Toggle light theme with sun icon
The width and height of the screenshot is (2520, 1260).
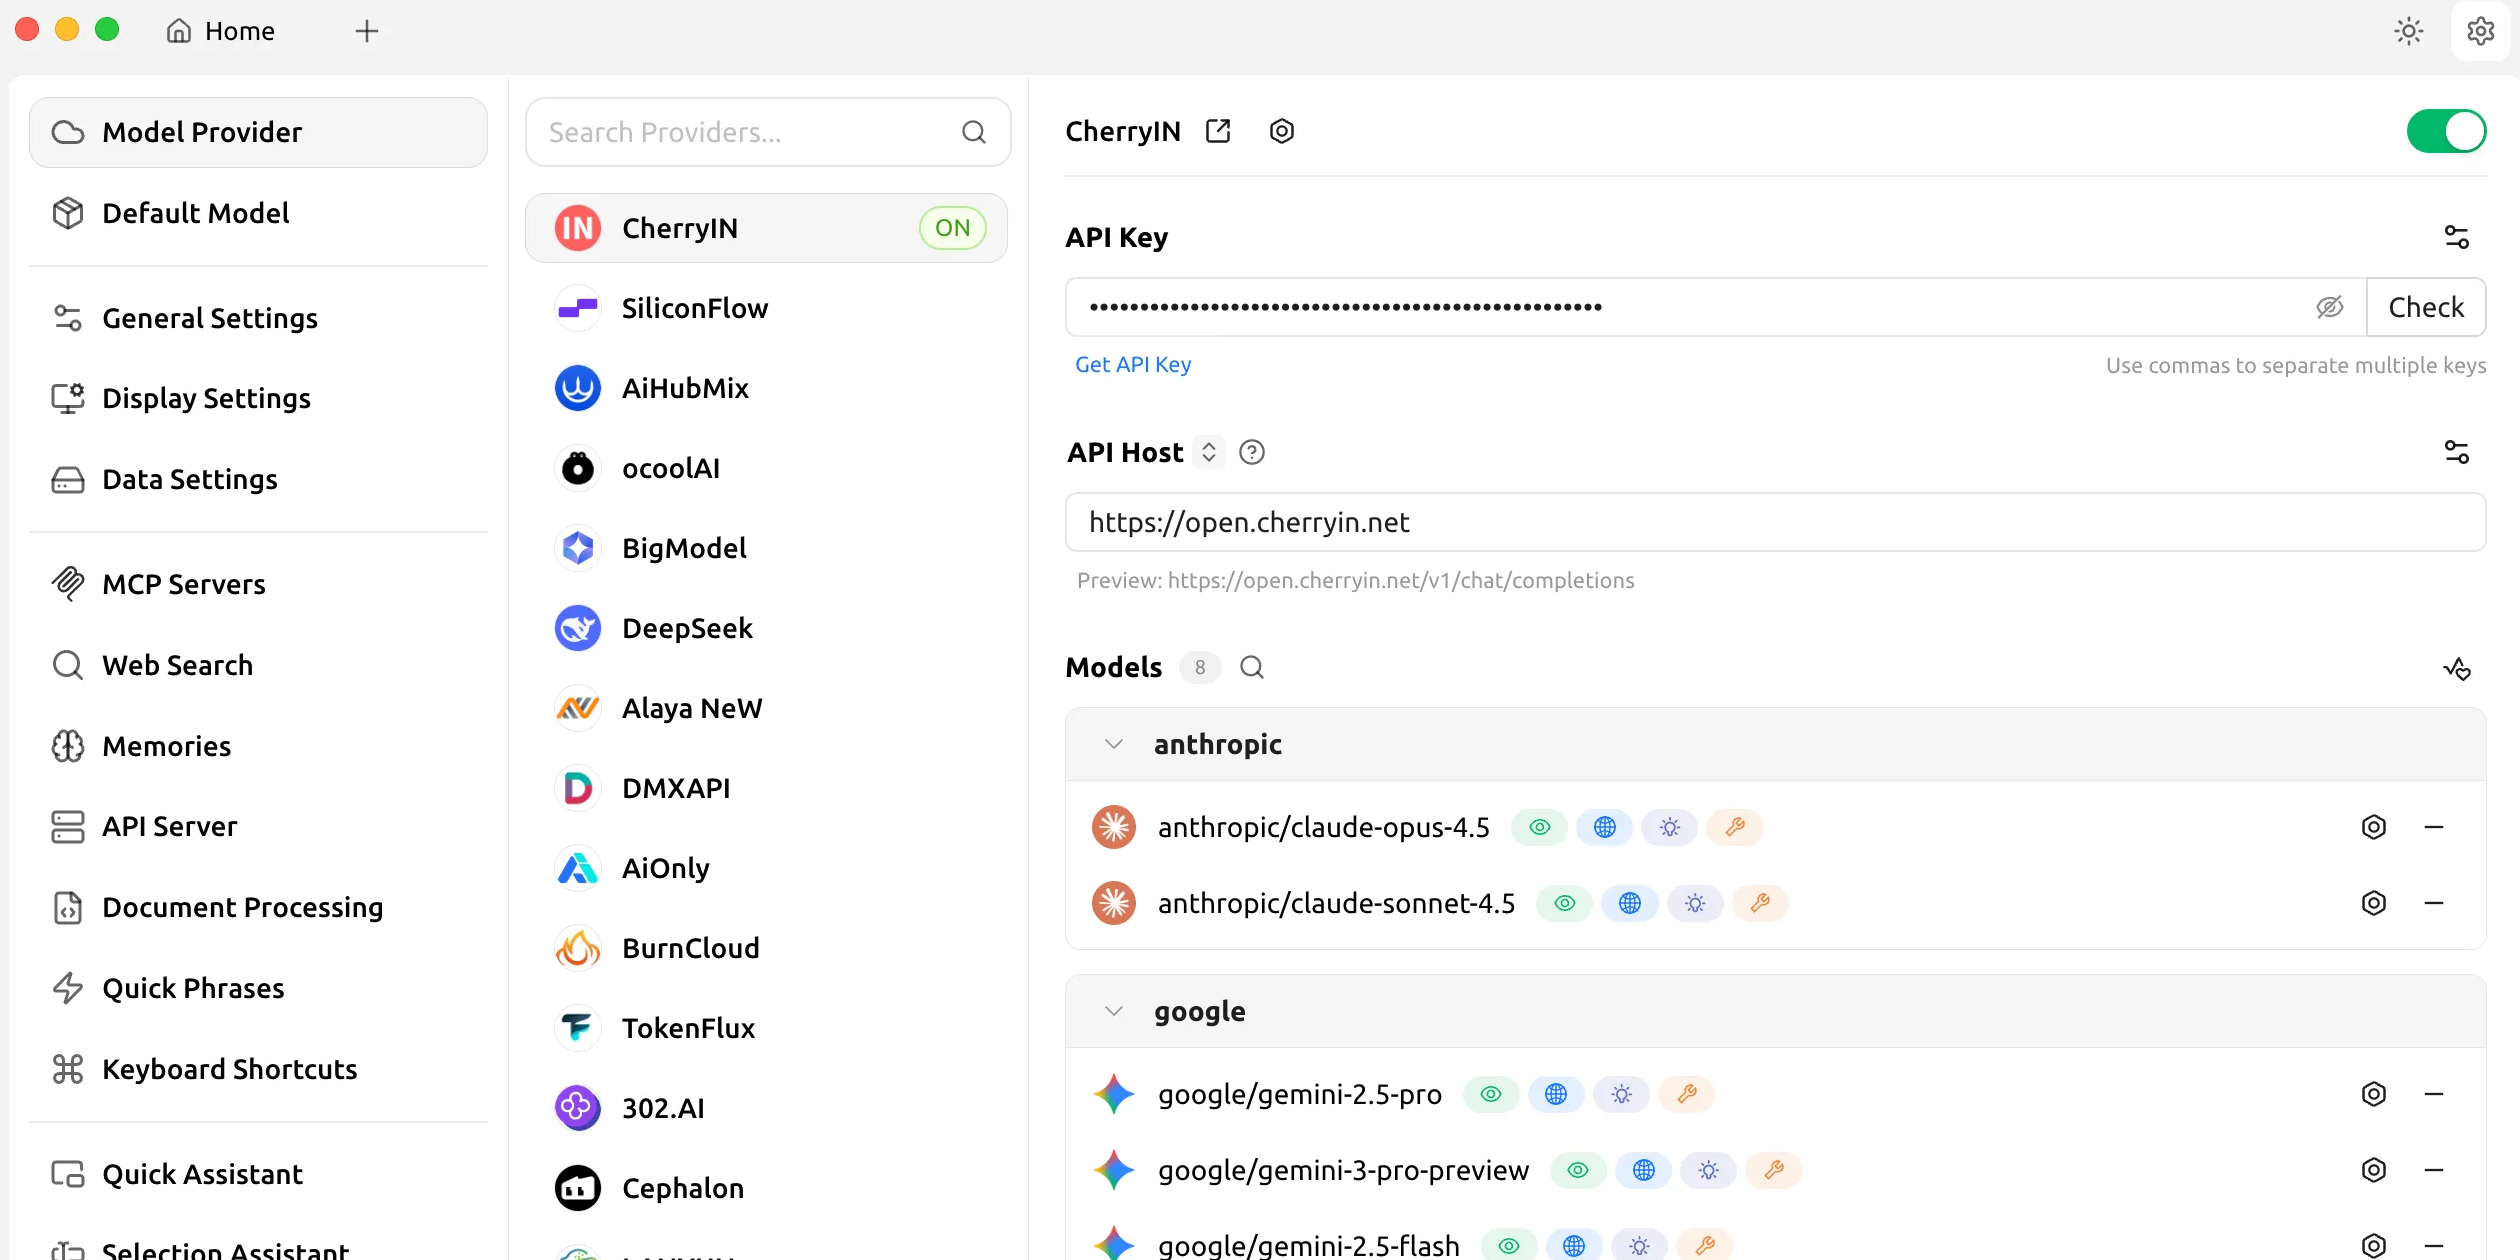click(2409, 31)
